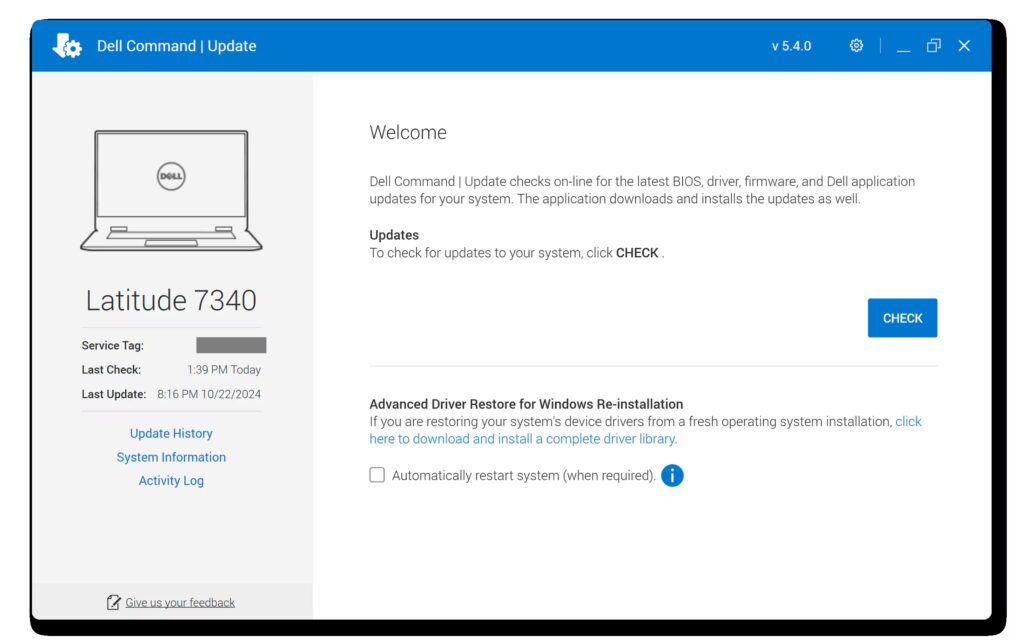Click the Dell logo icon in the title bar
This screenshot has height=640, width=1024.
[x=66, y=45]
